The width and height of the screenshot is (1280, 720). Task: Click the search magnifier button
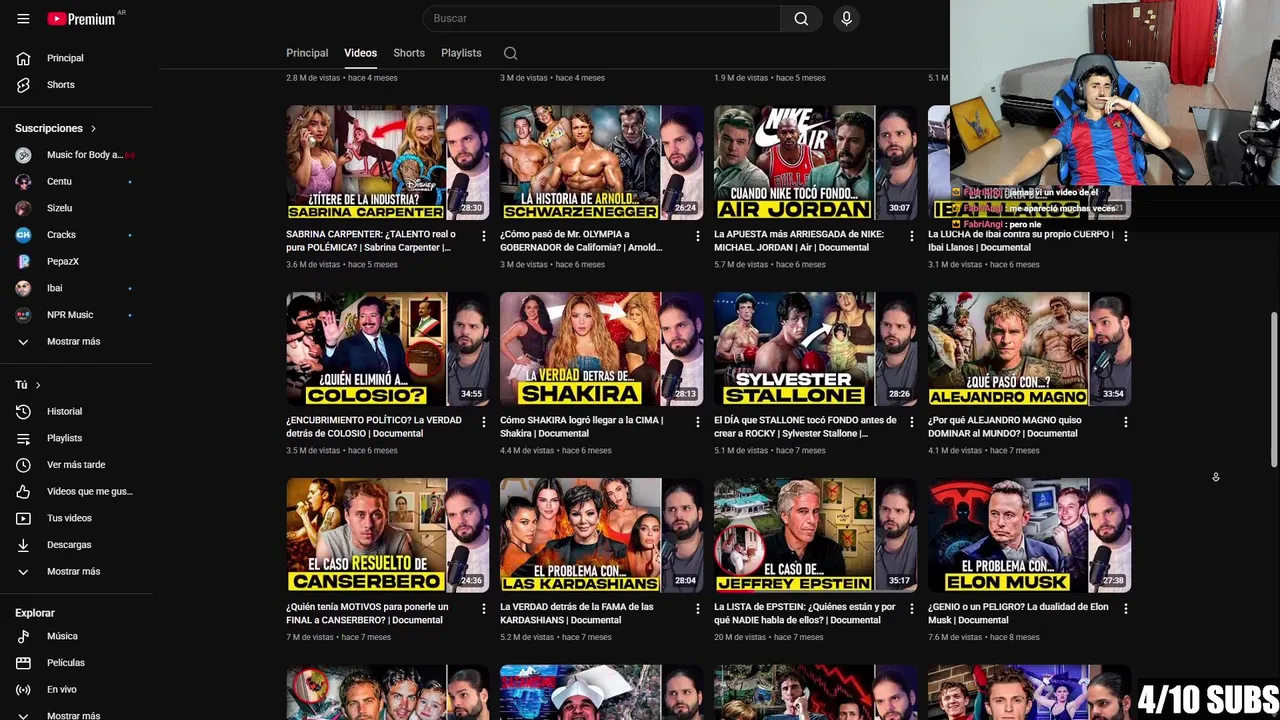(x=801, y=18)
